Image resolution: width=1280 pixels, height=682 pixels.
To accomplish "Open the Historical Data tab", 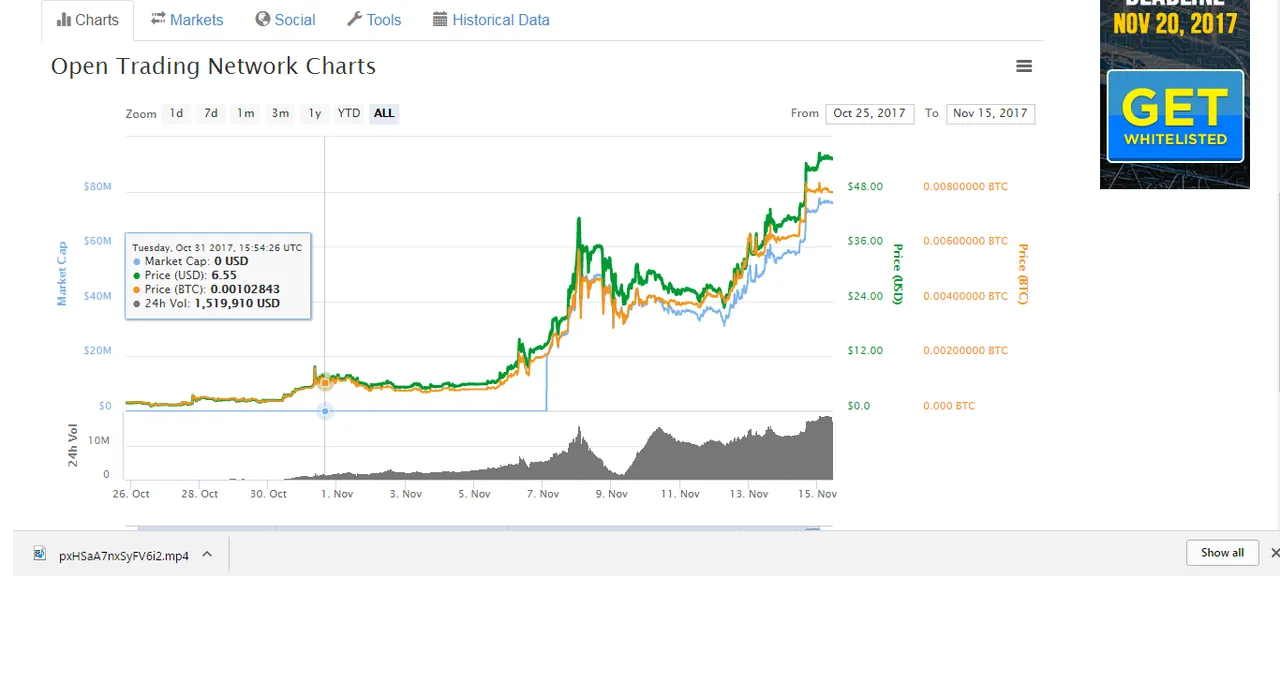I will tap(491, 20).
